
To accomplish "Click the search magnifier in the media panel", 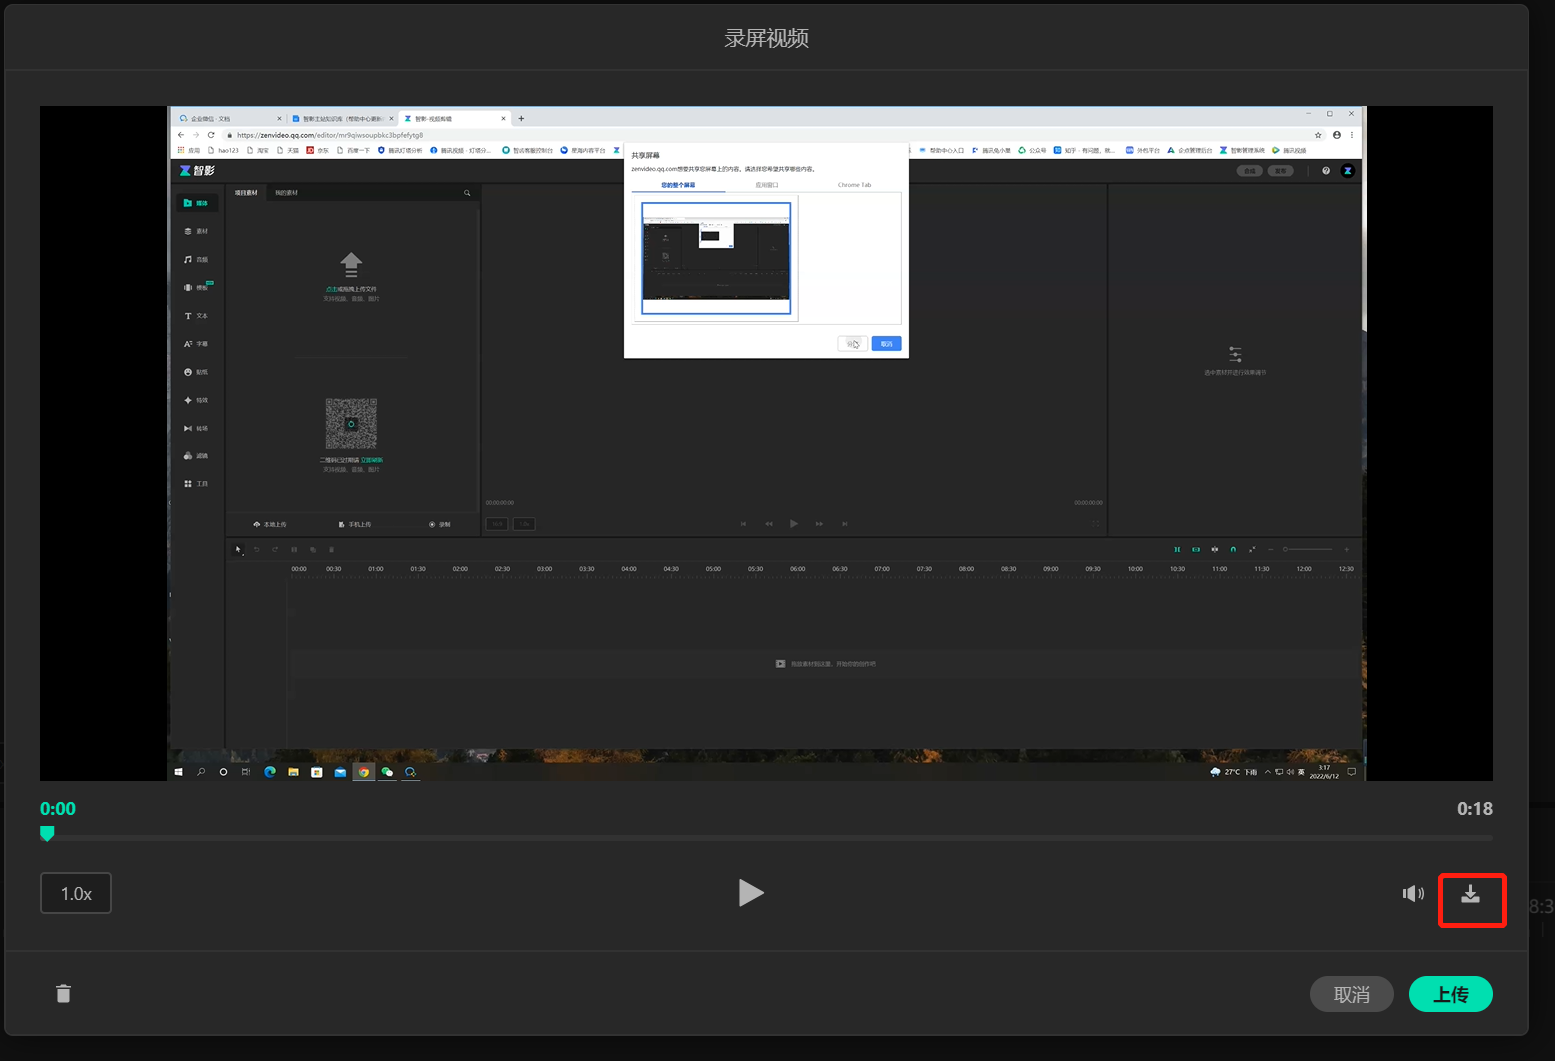I will click(467, 193).
